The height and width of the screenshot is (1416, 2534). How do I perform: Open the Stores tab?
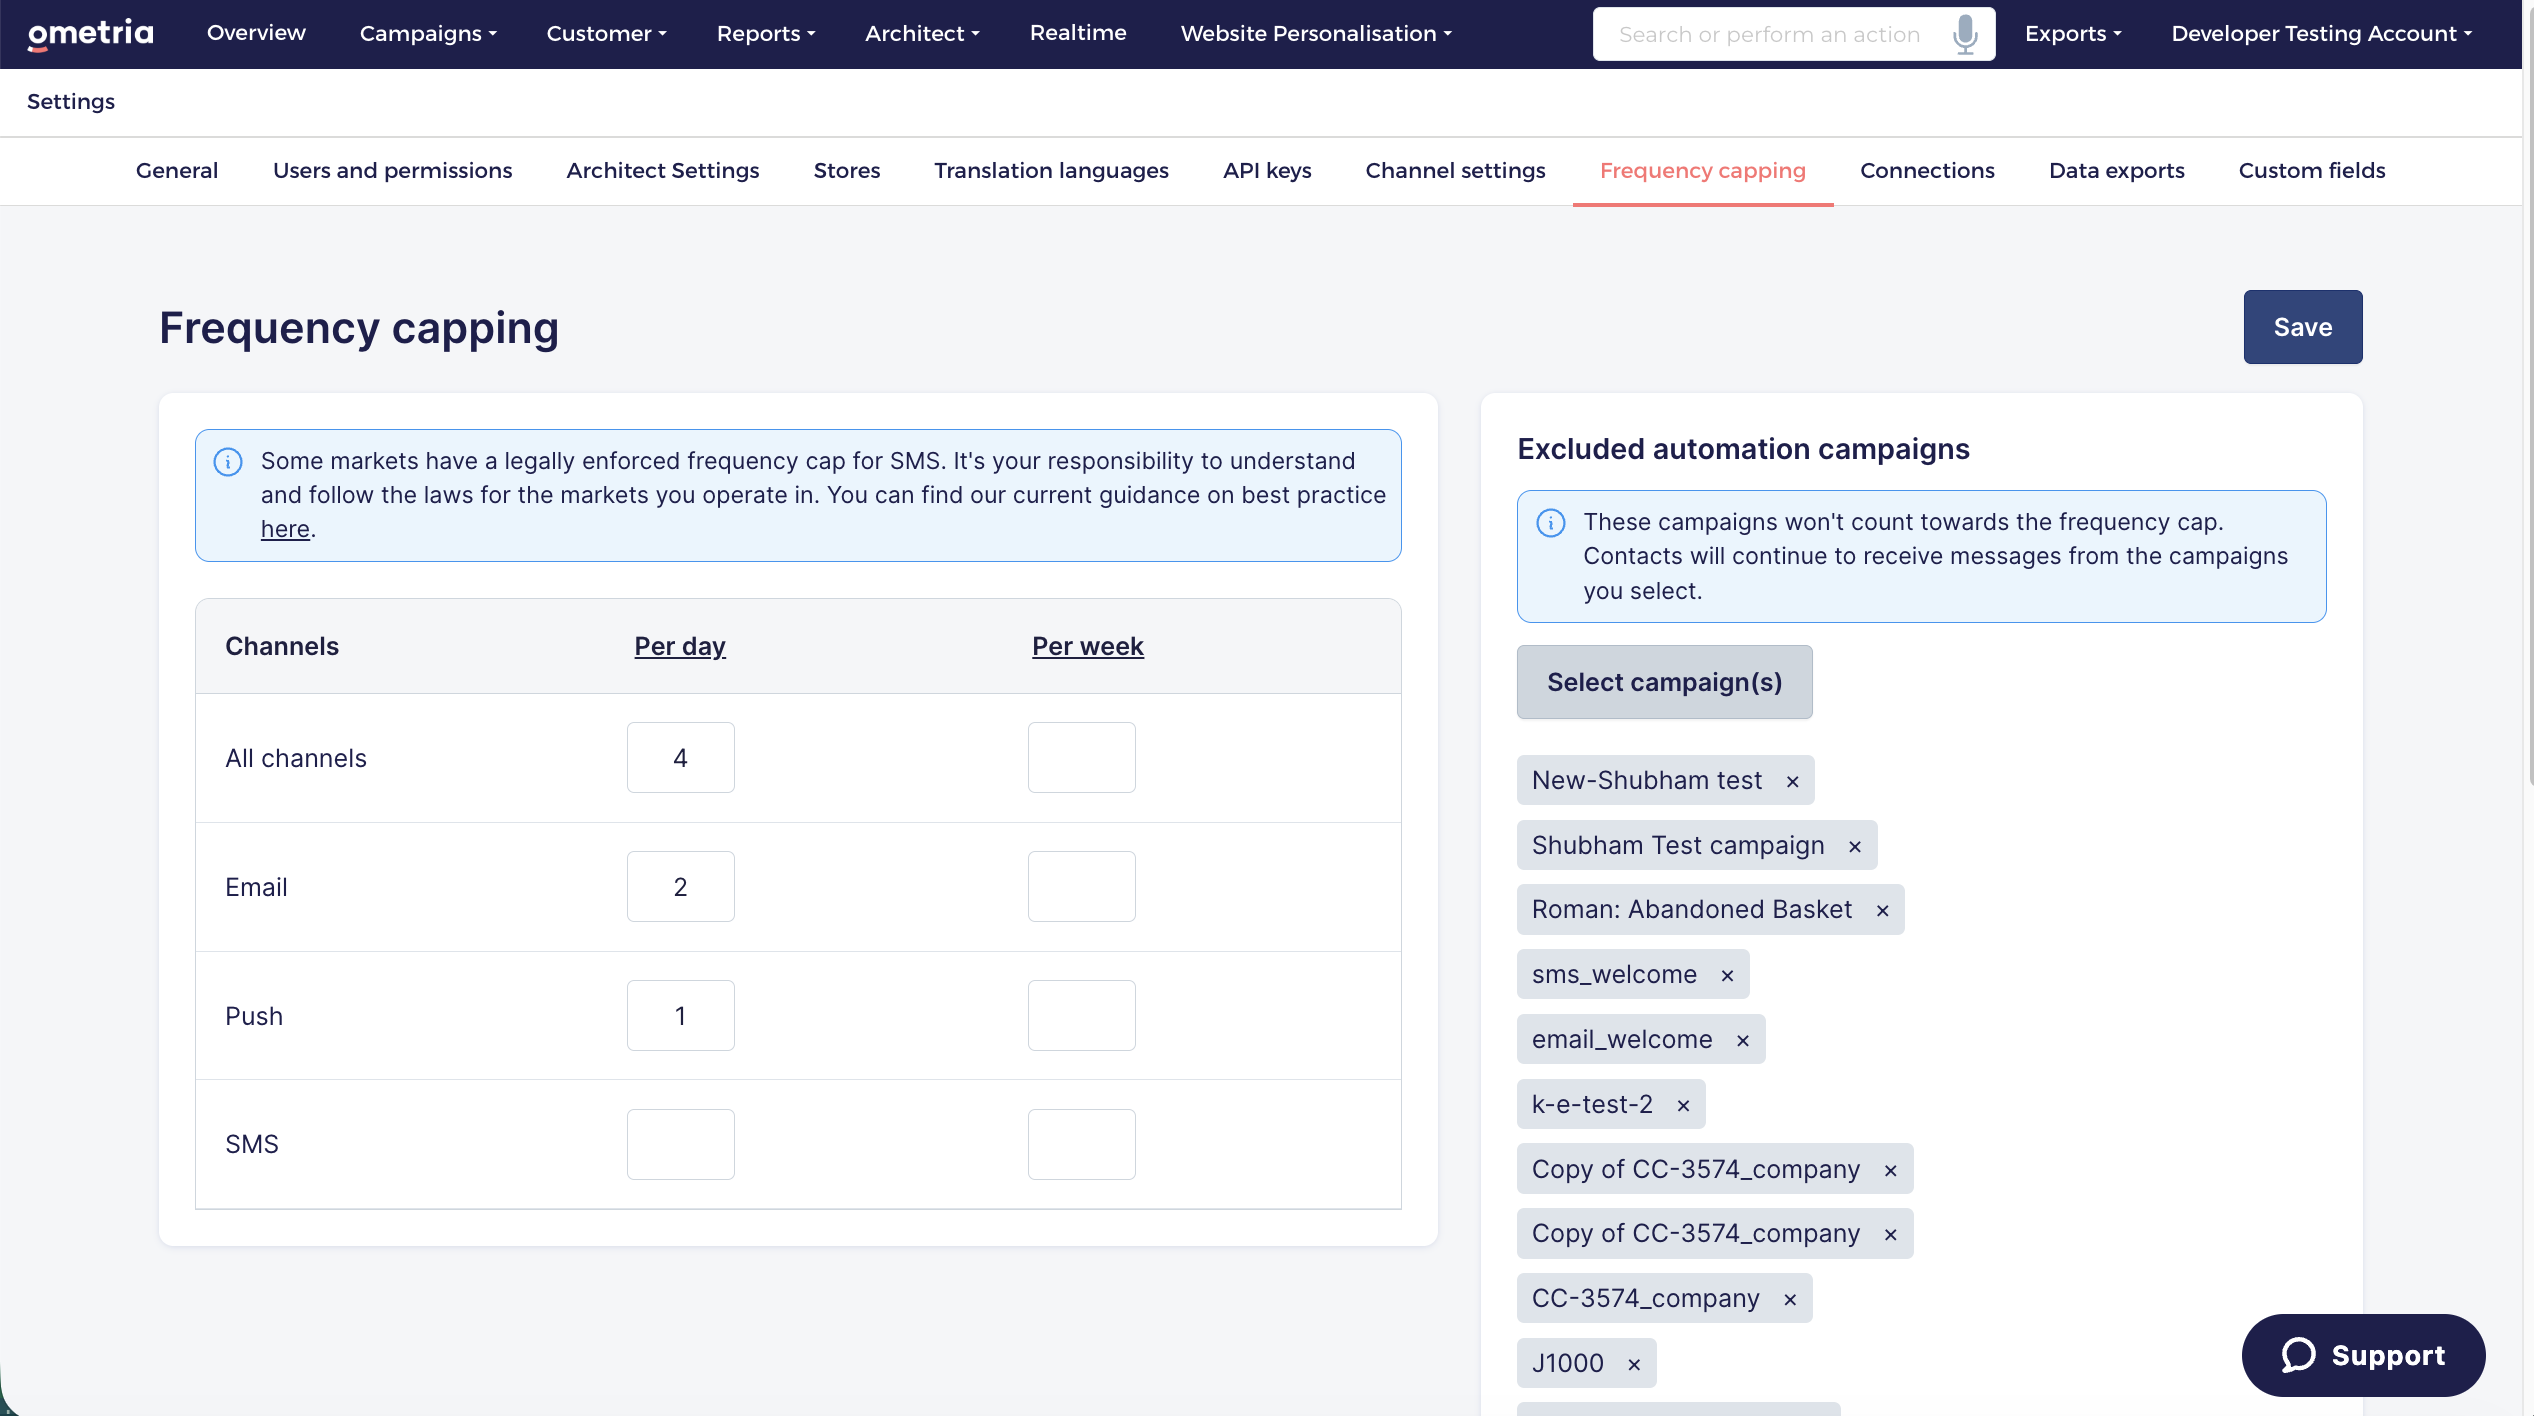[x=847, y=171]
